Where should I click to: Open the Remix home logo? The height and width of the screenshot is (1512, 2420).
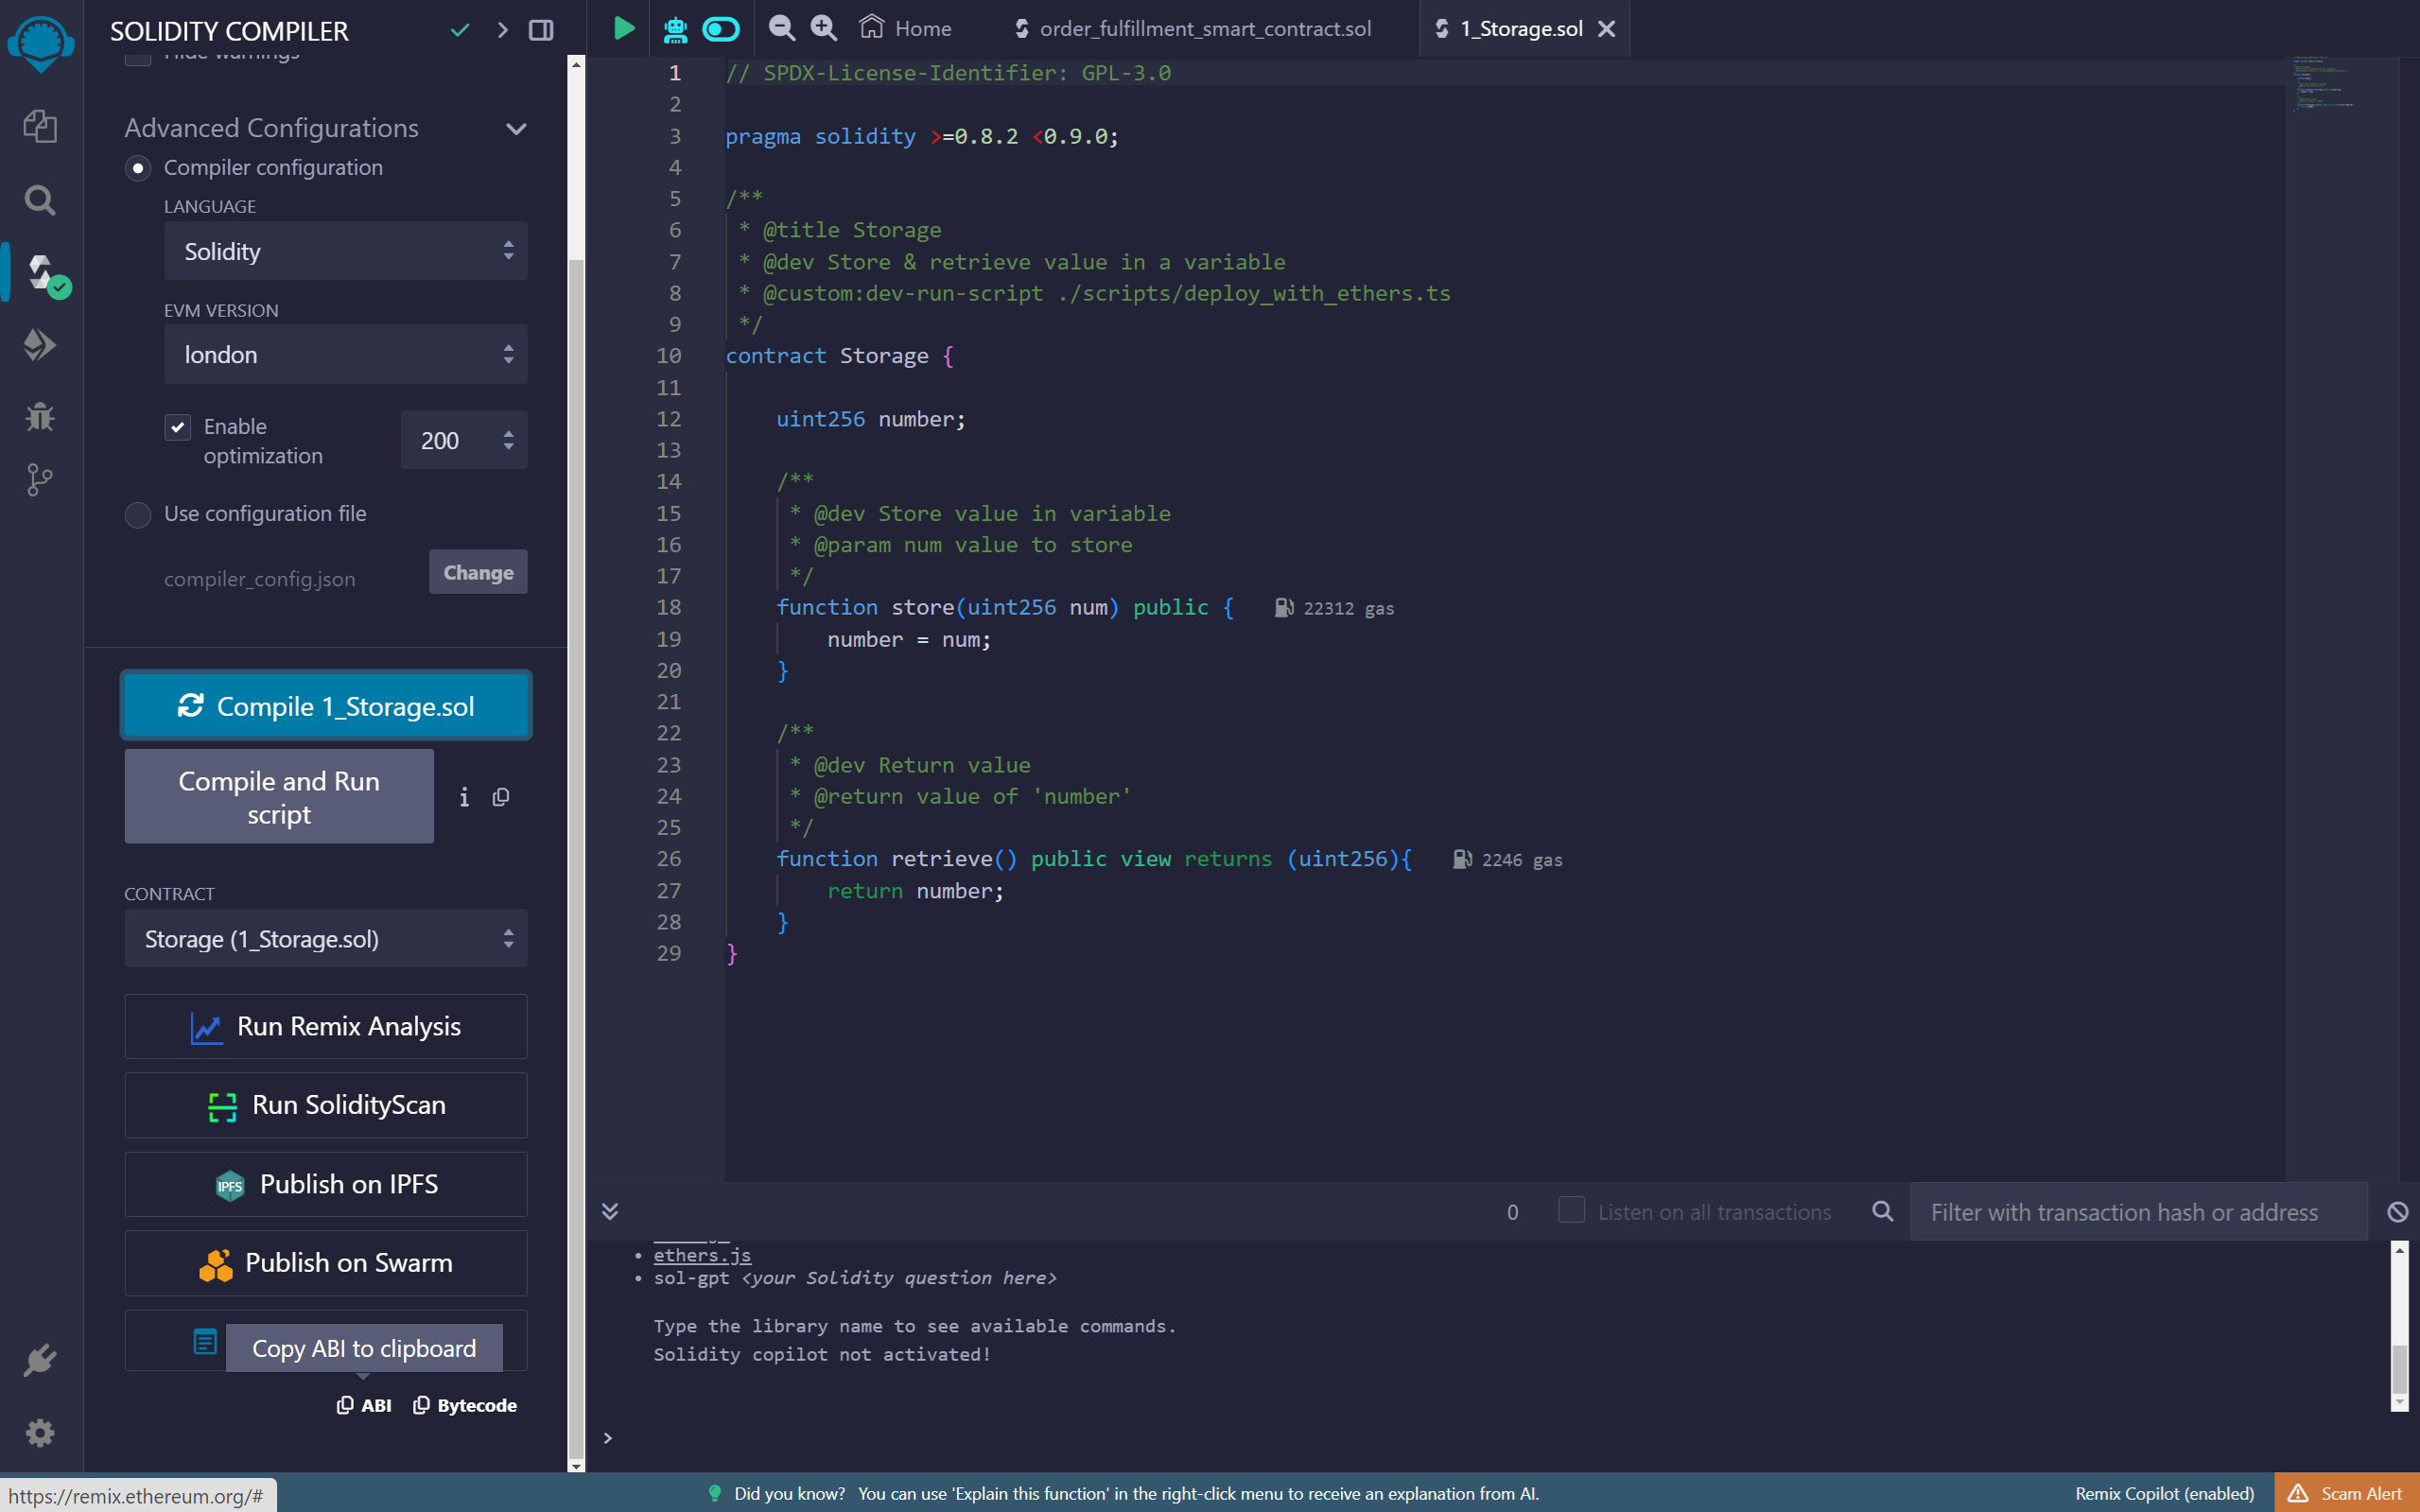[40, 44]
